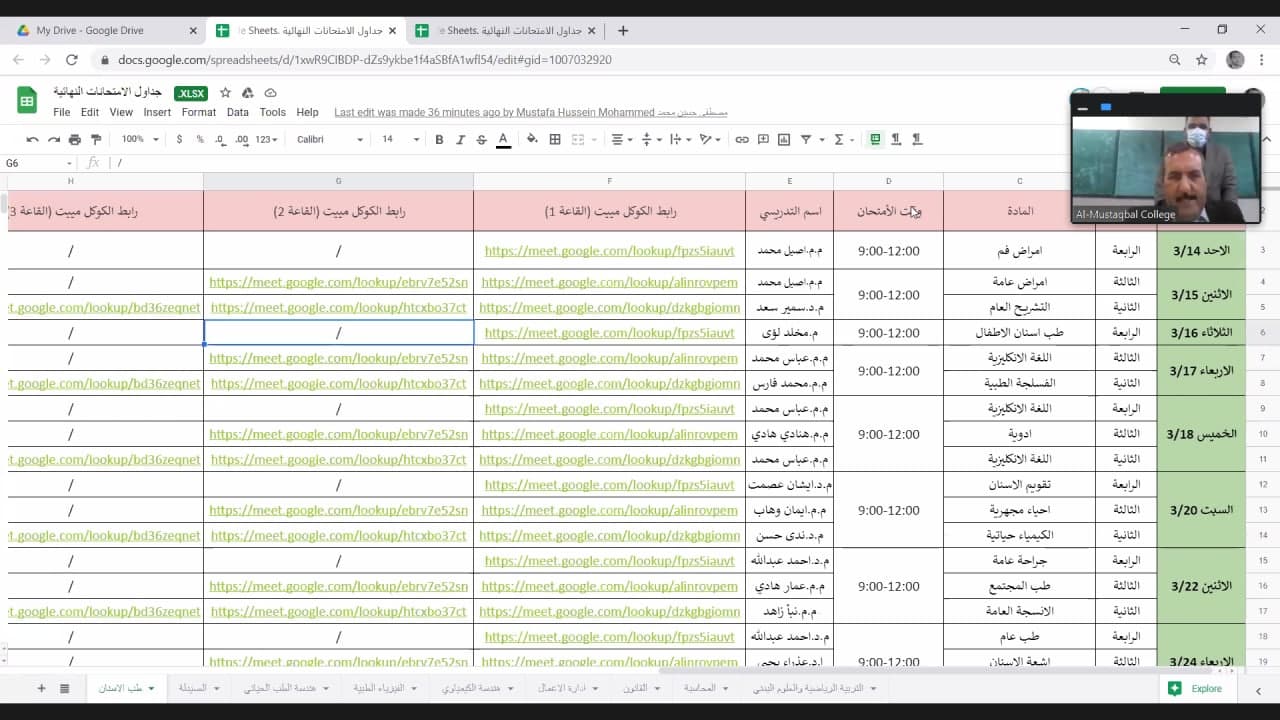
Task: Print the spreadsheet using printer icon
Action: coord(75,139)
